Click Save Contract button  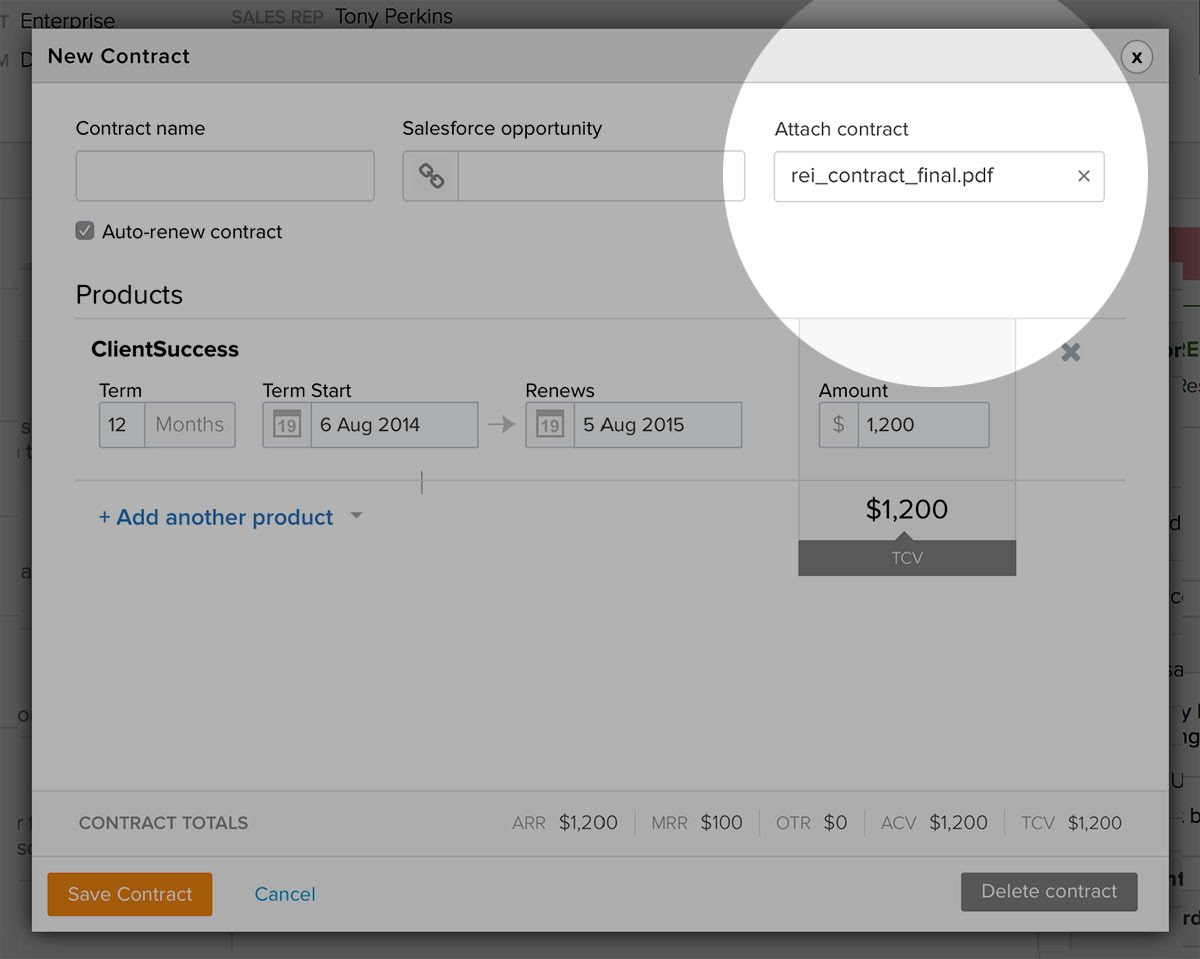[130, 894]
